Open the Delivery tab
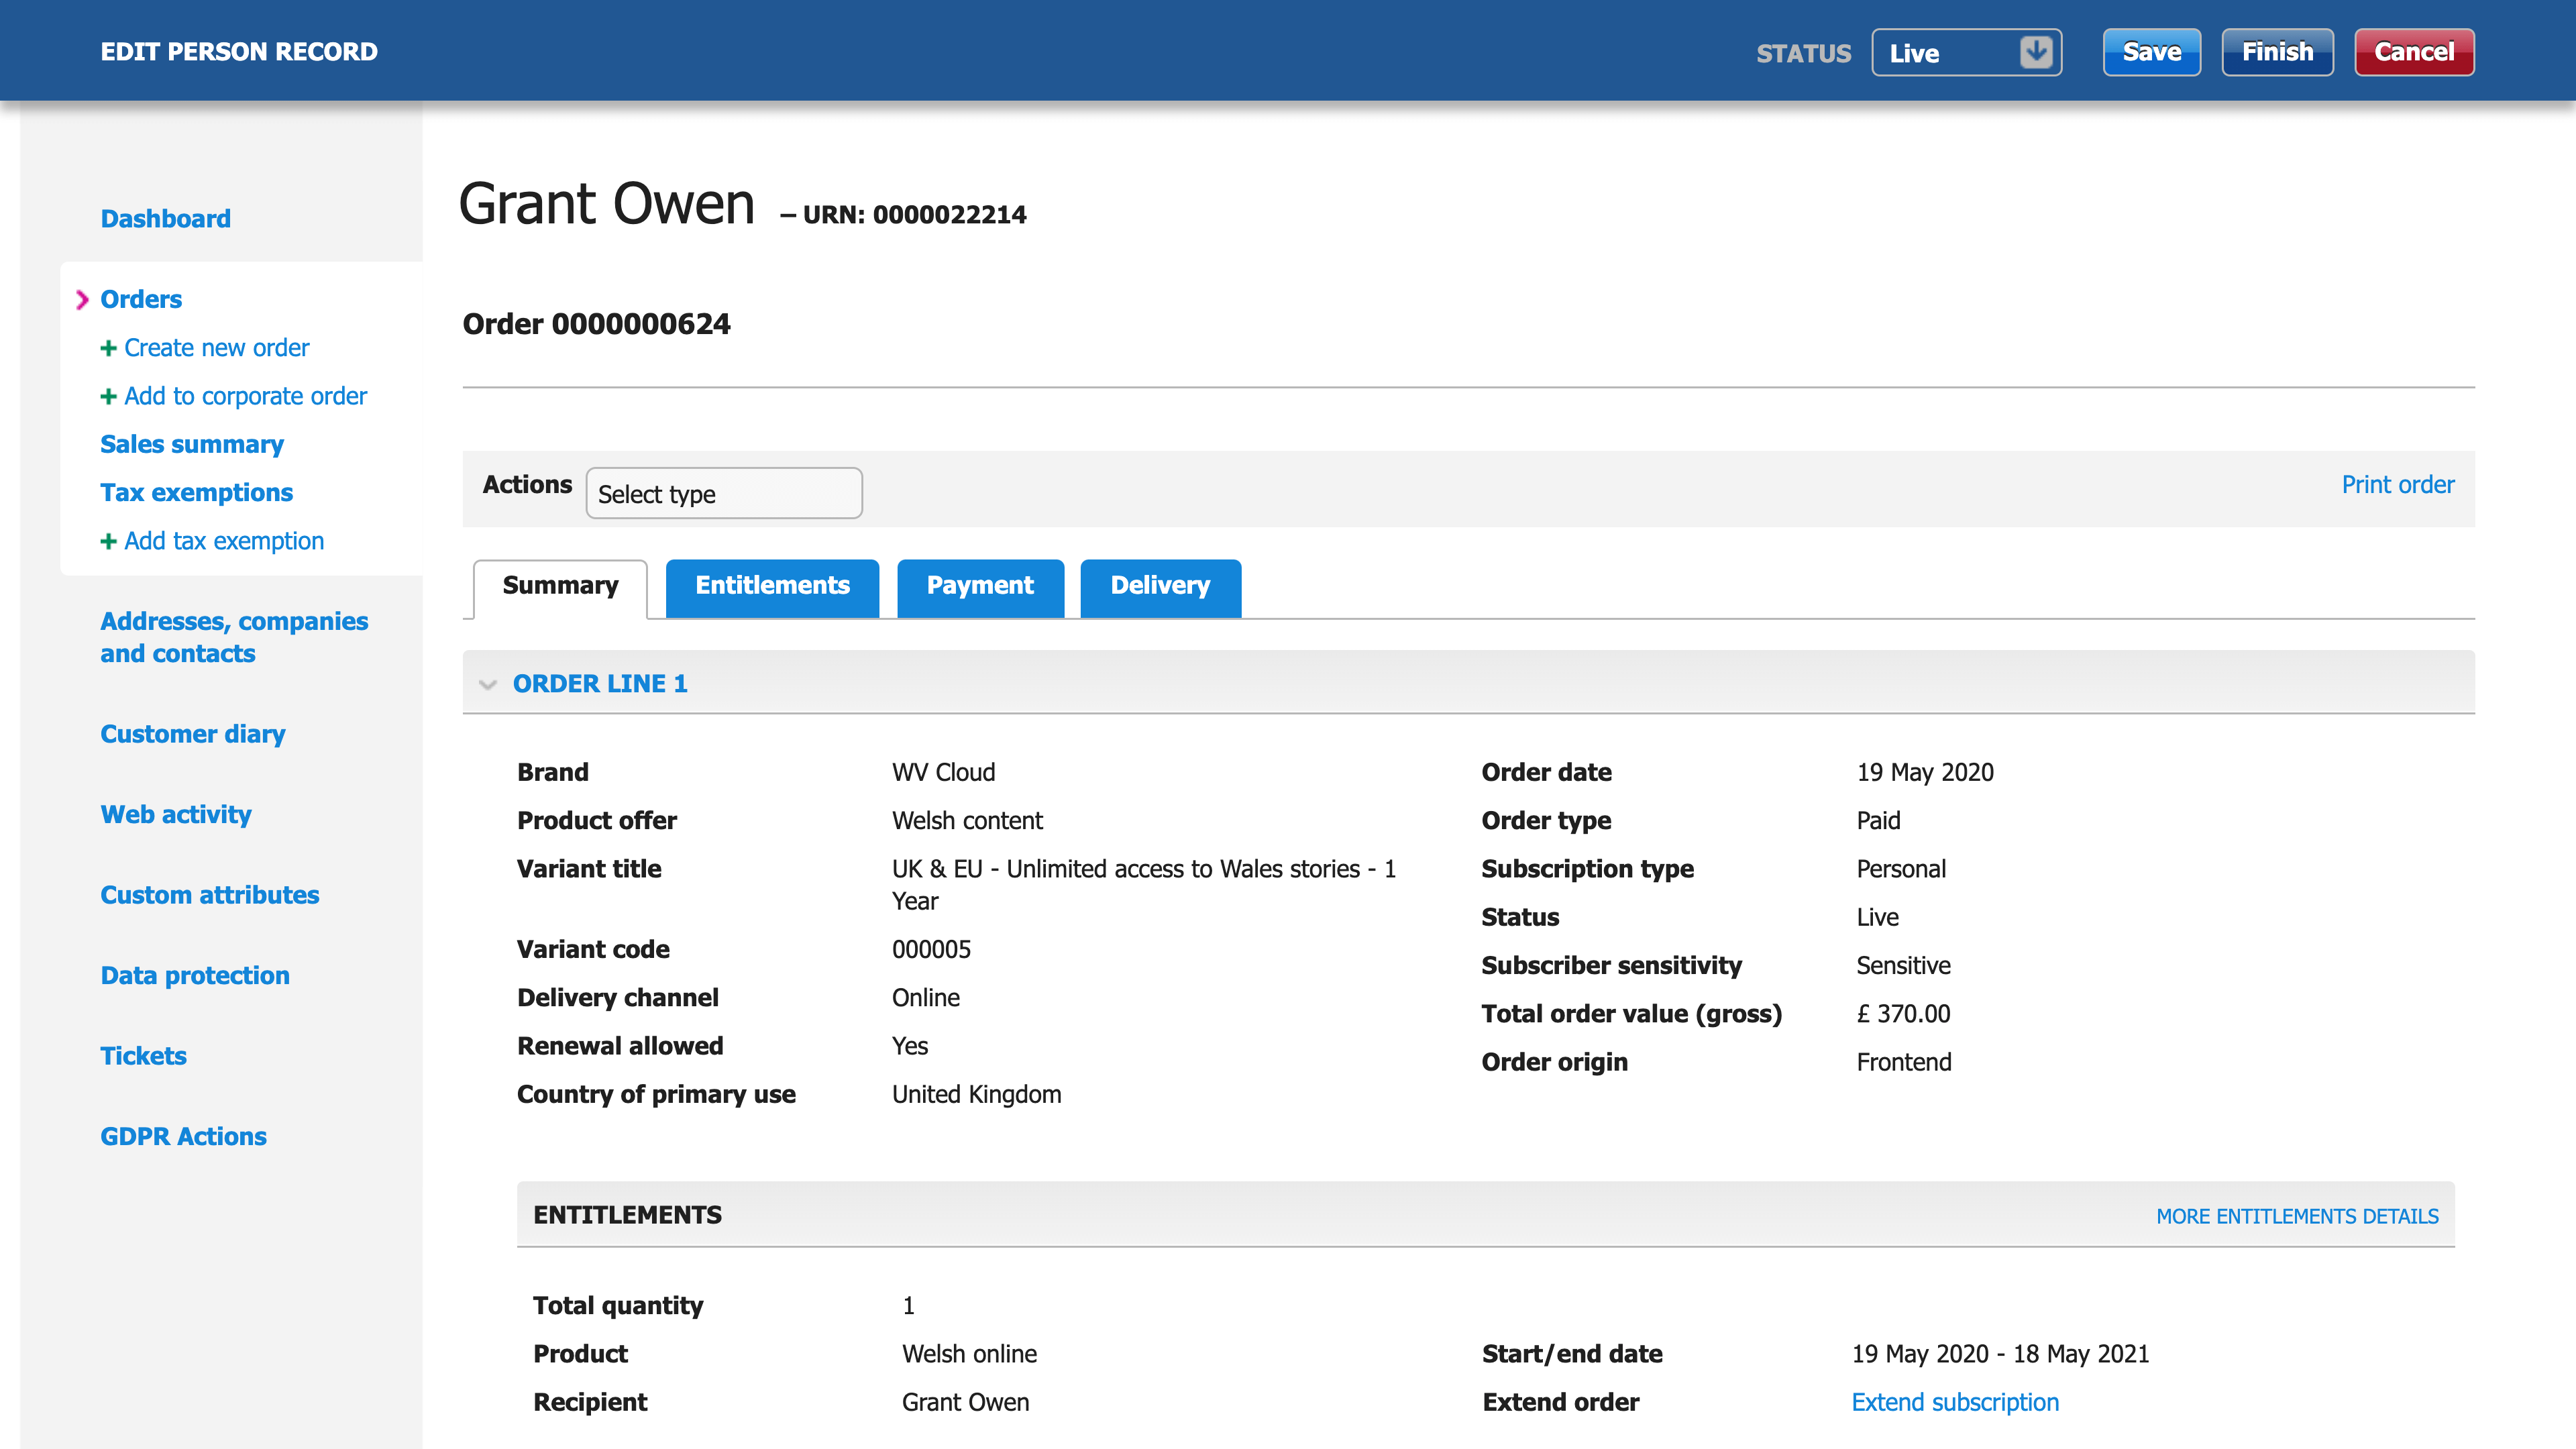This screenshot has height=1449, width=2576. coord(1159,586)
